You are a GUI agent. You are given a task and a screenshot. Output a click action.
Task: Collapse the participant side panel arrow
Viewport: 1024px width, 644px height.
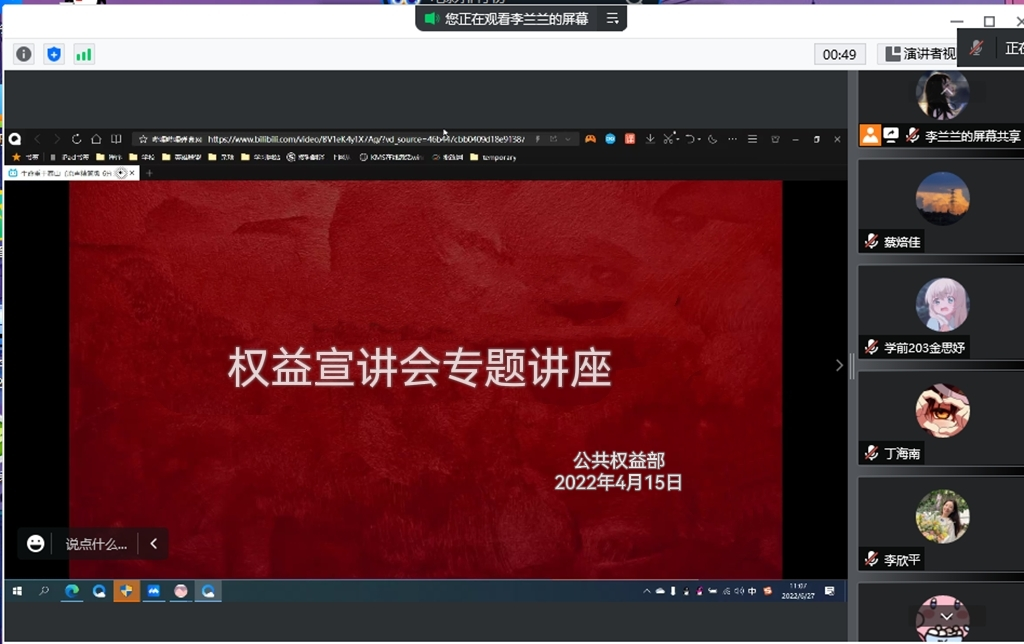coord(839,366)
